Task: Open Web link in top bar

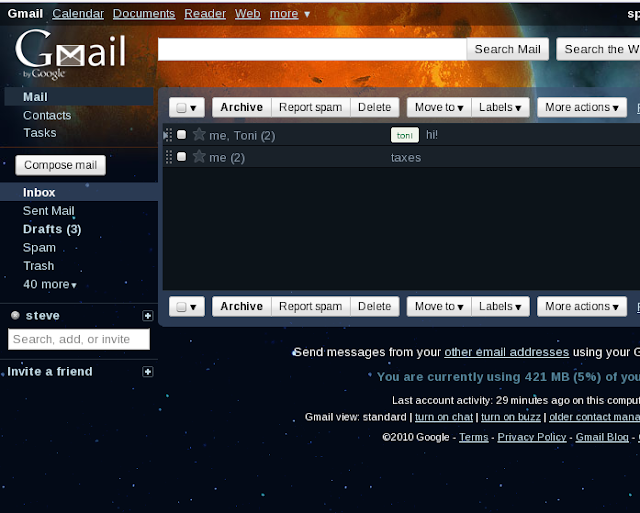Action: 247,14
